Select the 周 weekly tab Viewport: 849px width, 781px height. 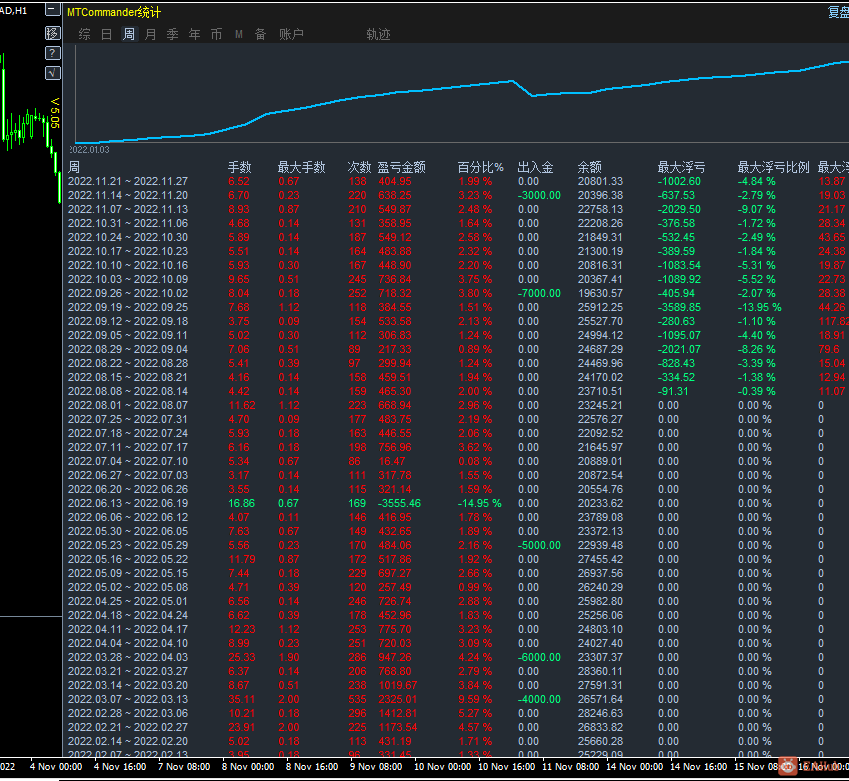129,35
